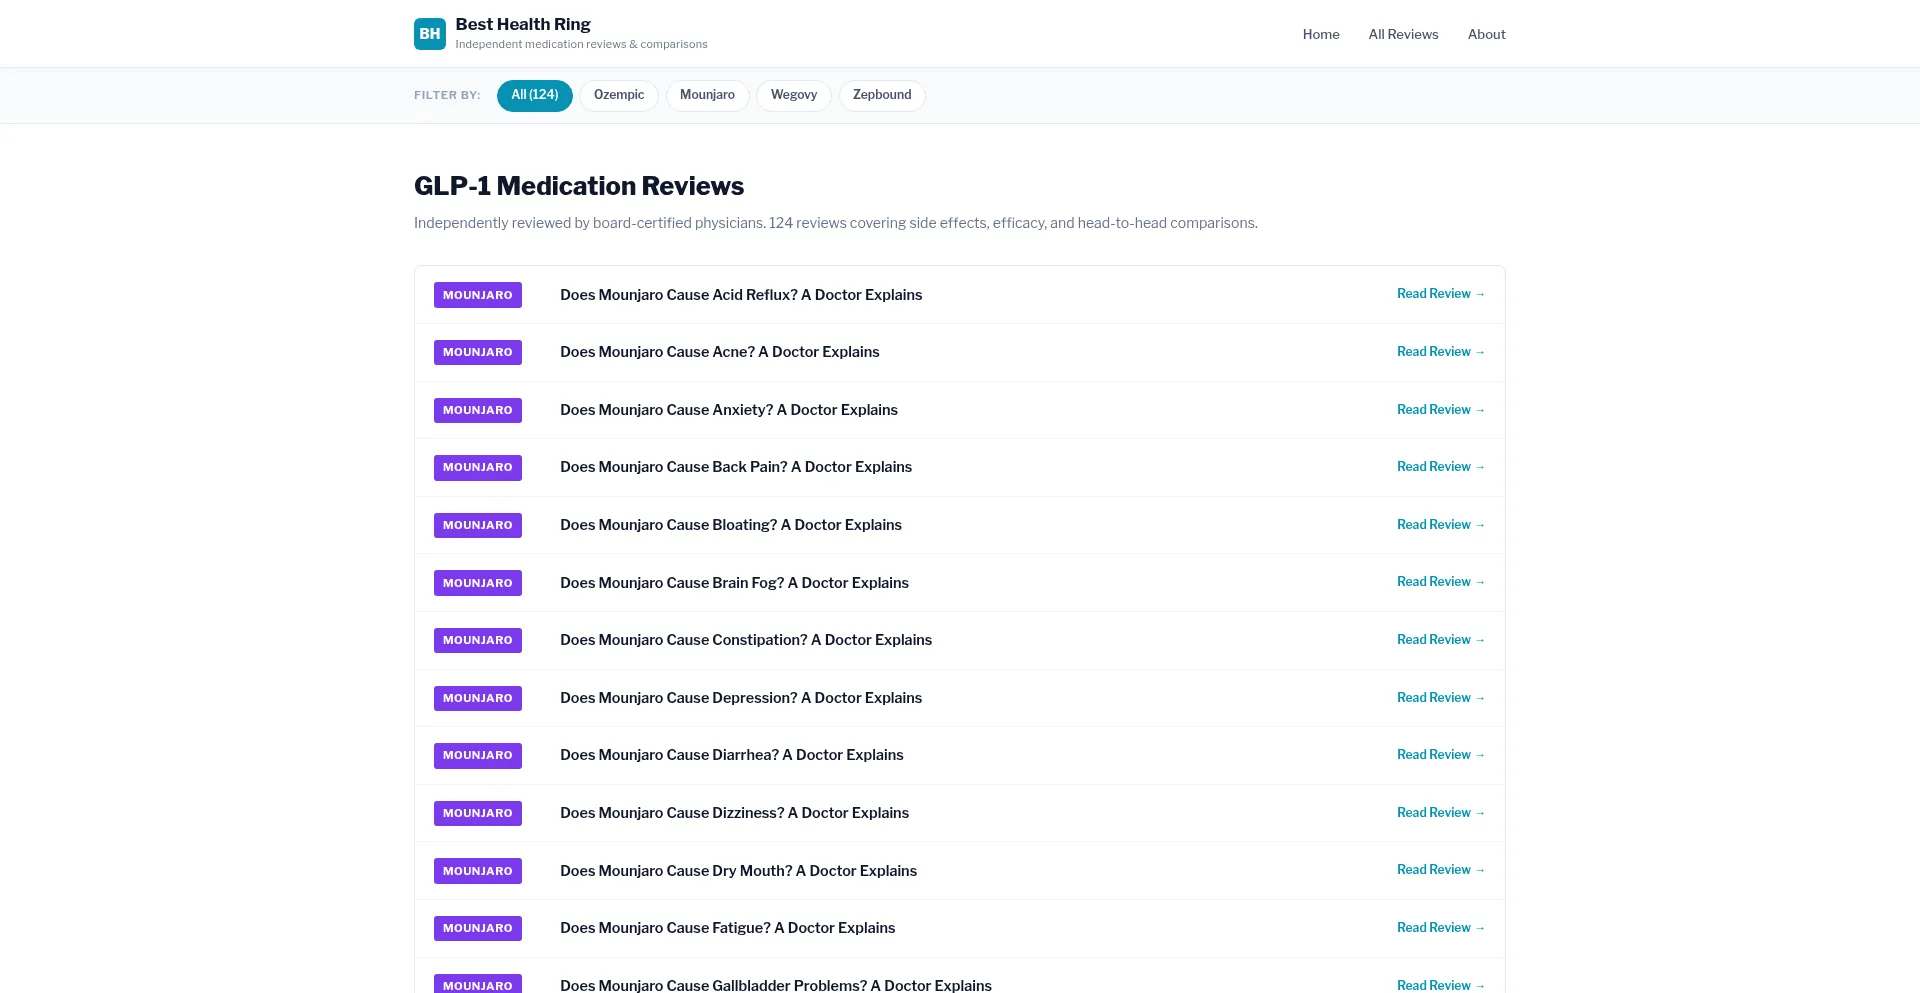This screenshot has height=993, width=1920.
Task: Click the MOUNJARO tag on Back Pain row
Action: pos(478,467)
